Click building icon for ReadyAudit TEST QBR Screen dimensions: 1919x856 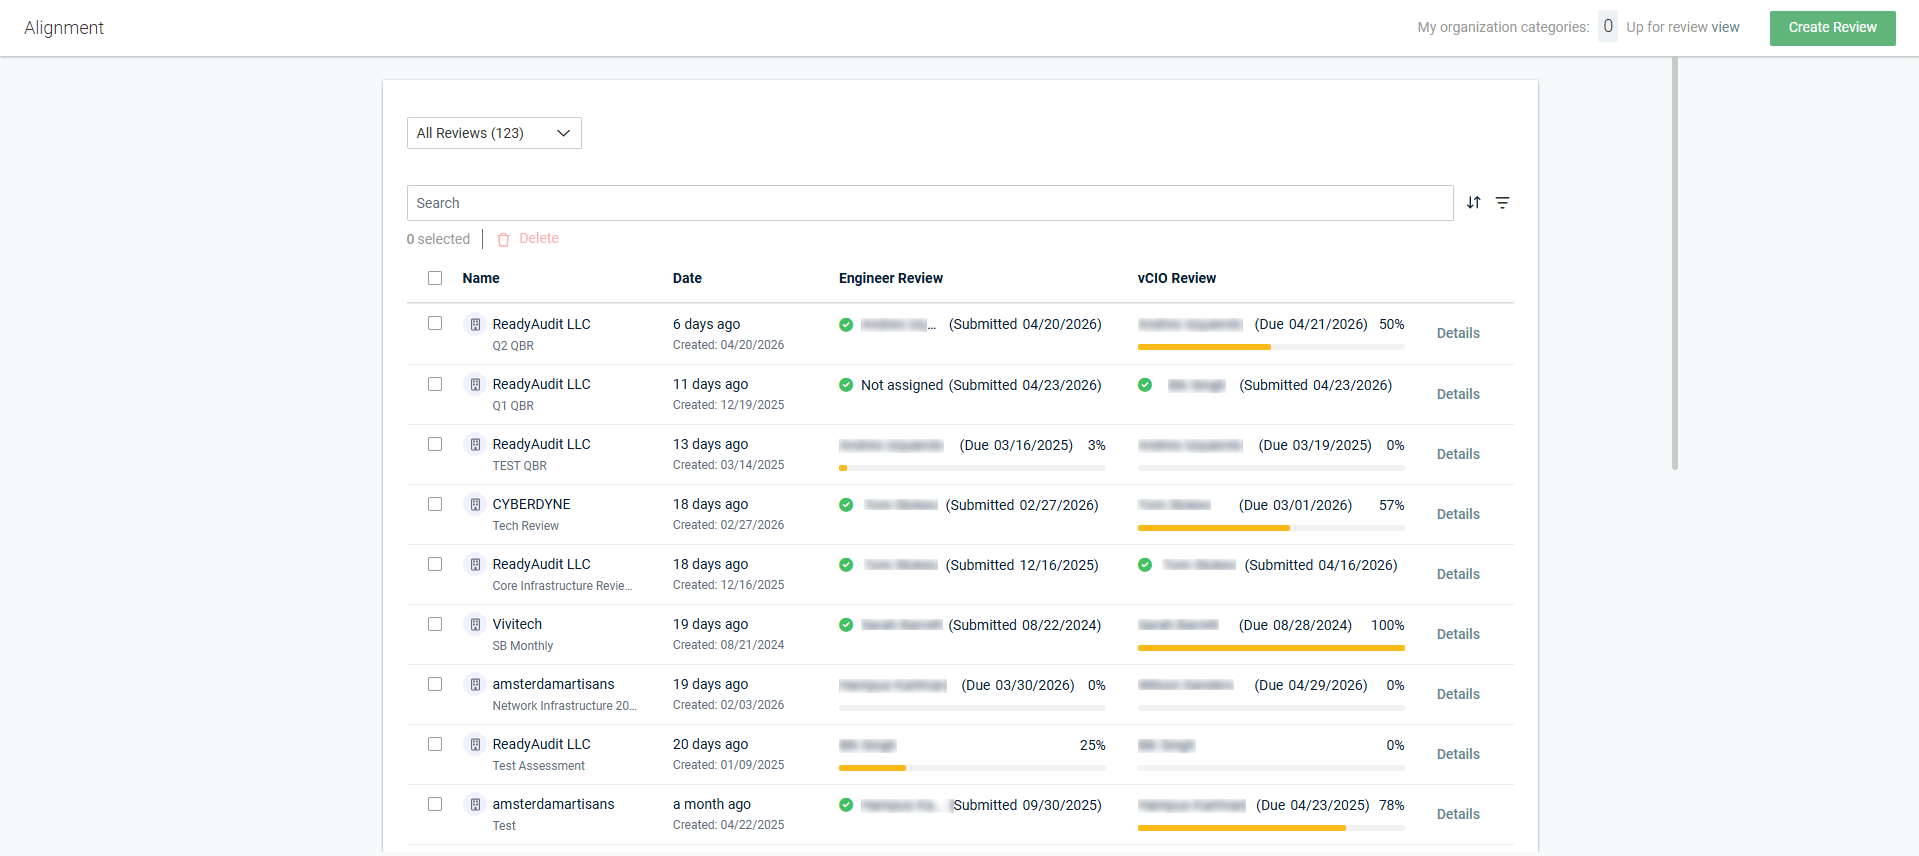pos(475,445)
